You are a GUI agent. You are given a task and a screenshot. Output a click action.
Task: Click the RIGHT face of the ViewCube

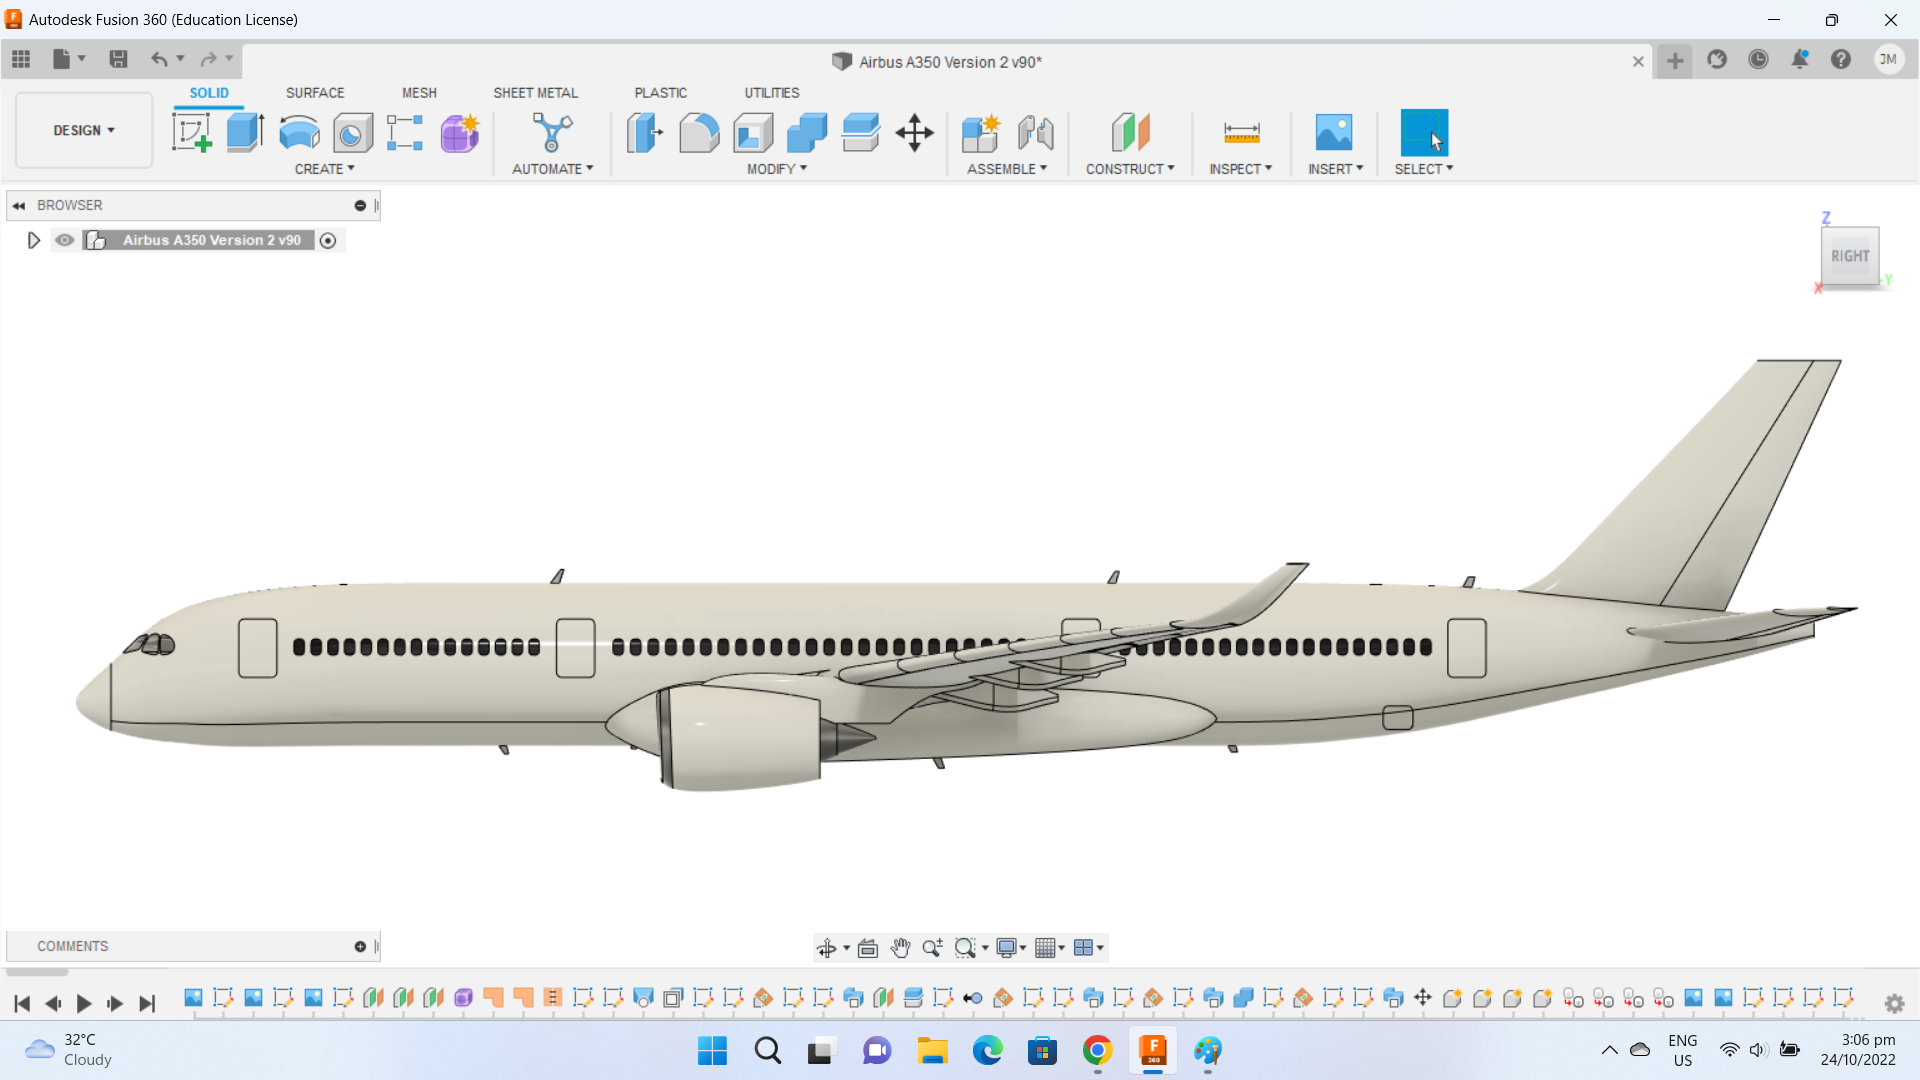click(1850, 256)
